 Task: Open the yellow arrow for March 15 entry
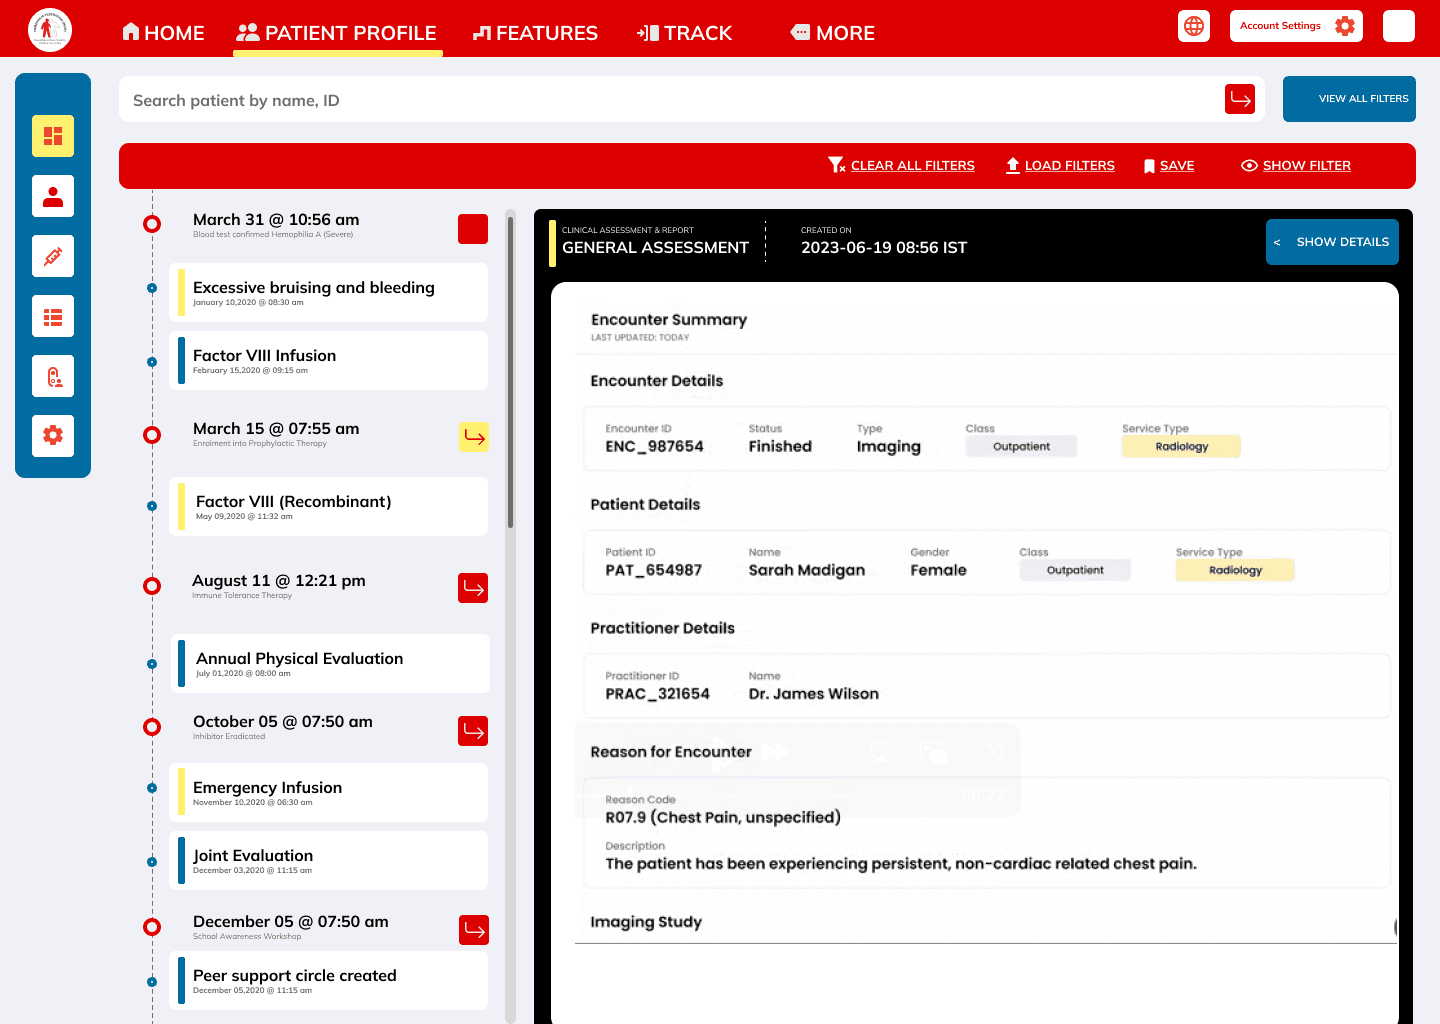[x=474, y=437]
